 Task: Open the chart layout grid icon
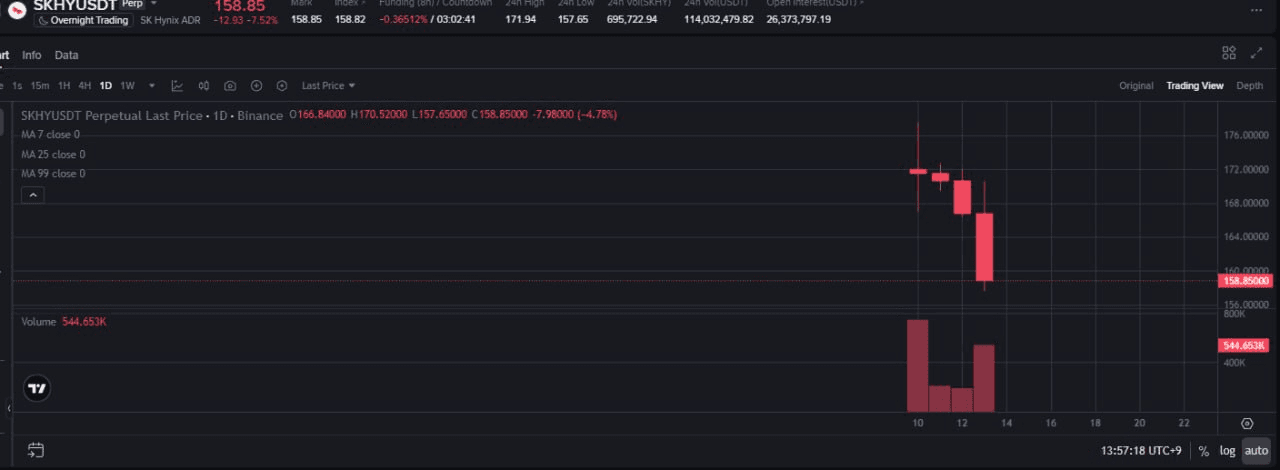(x=1229, y=53)
